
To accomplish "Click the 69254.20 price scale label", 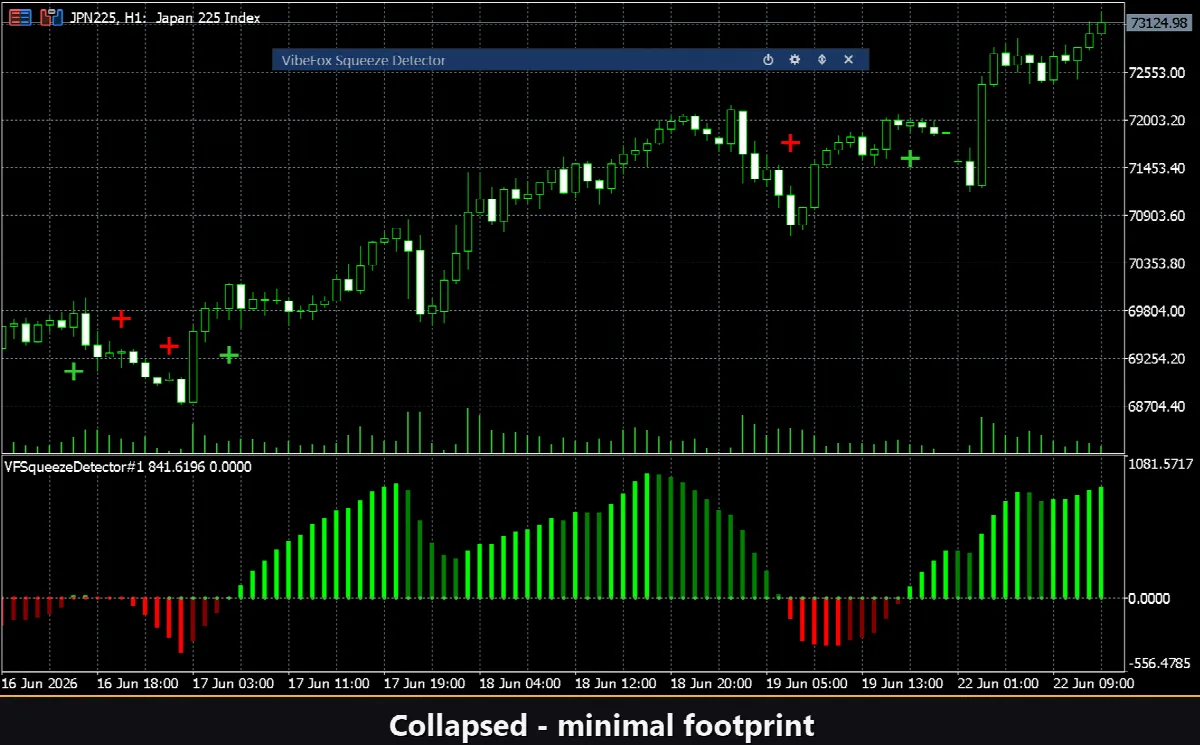I will pos(1159,358).
